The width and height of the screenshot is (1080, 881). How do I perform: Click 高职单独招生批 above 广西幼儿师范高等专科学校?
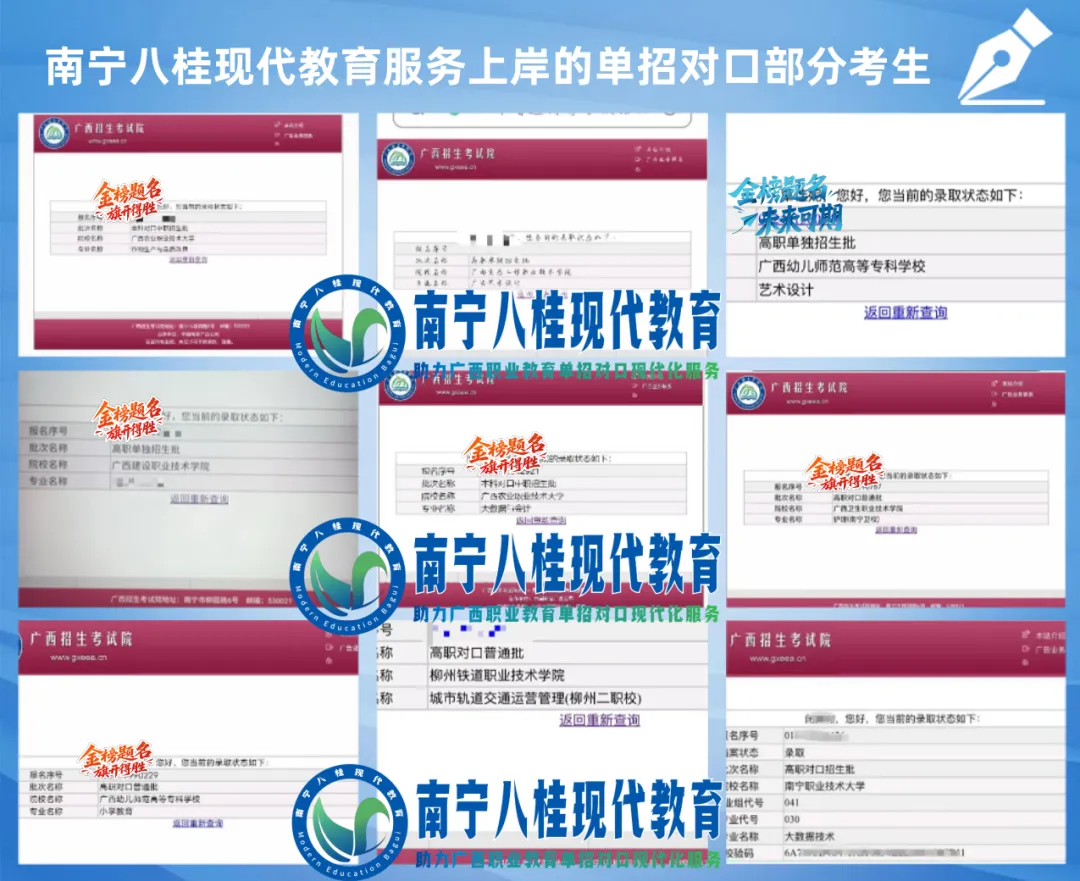coord(807,242)
